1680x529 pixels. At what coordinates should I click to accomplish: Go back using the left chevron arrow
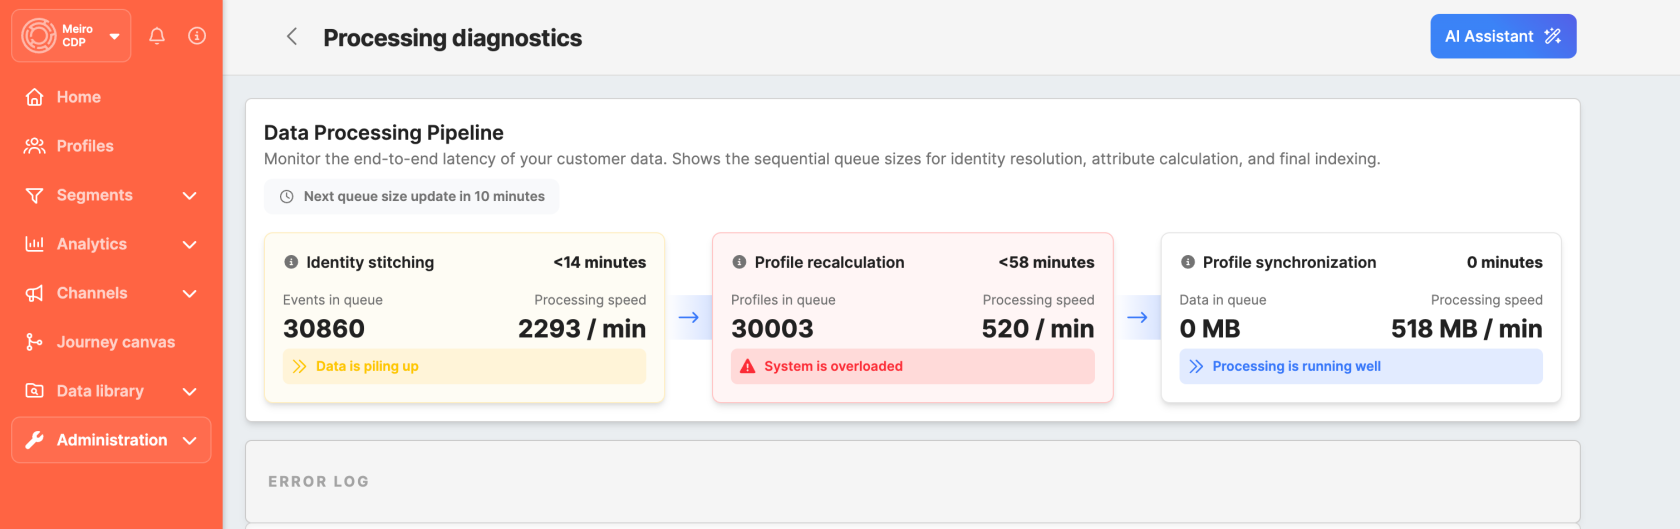(292, 37)
